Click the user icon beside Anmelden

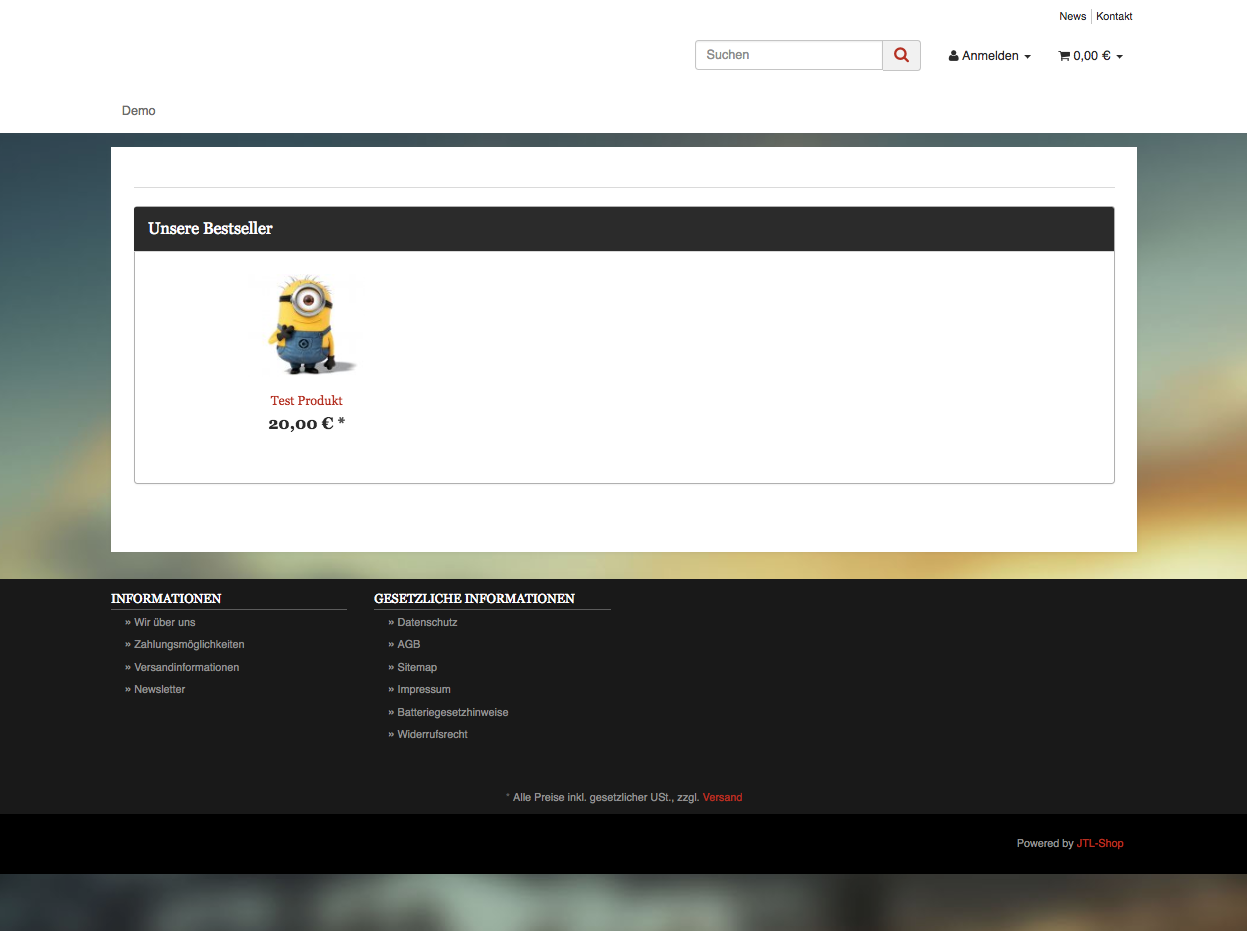tap(954, 57)
